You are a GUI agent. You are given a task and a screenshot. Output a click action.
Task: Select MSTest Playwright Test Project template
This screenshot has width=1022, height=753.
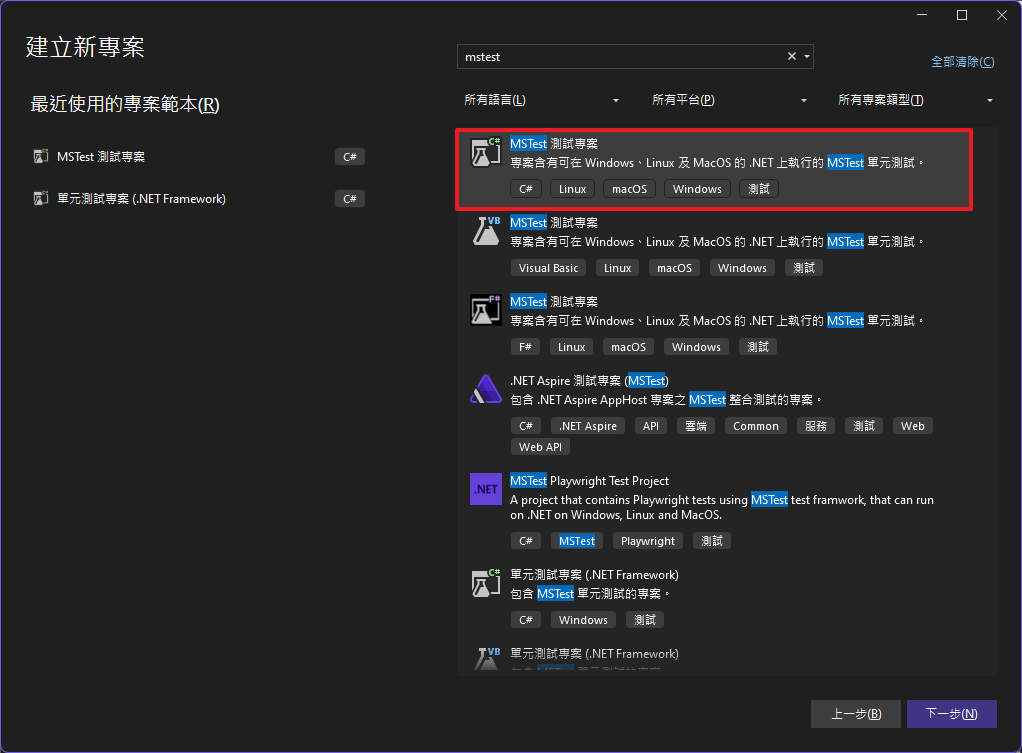[589, 480]
